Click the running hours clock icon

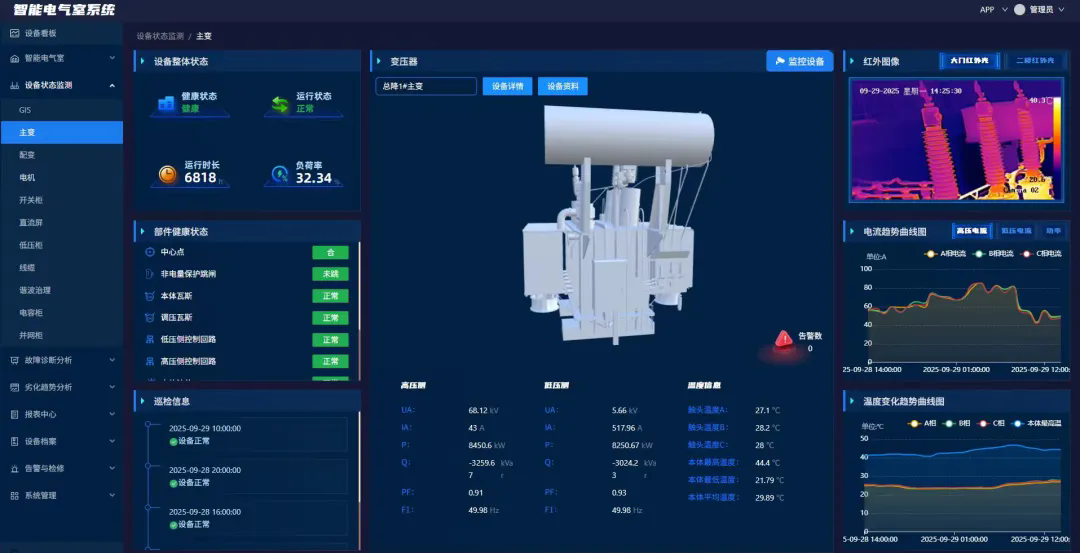[x=167, y=175]
